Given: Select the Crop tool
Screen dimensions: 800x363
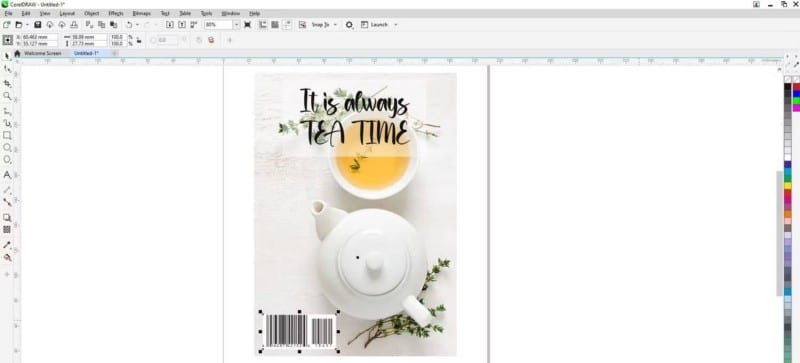Looking at the screenshot, I should click(7, 83).
